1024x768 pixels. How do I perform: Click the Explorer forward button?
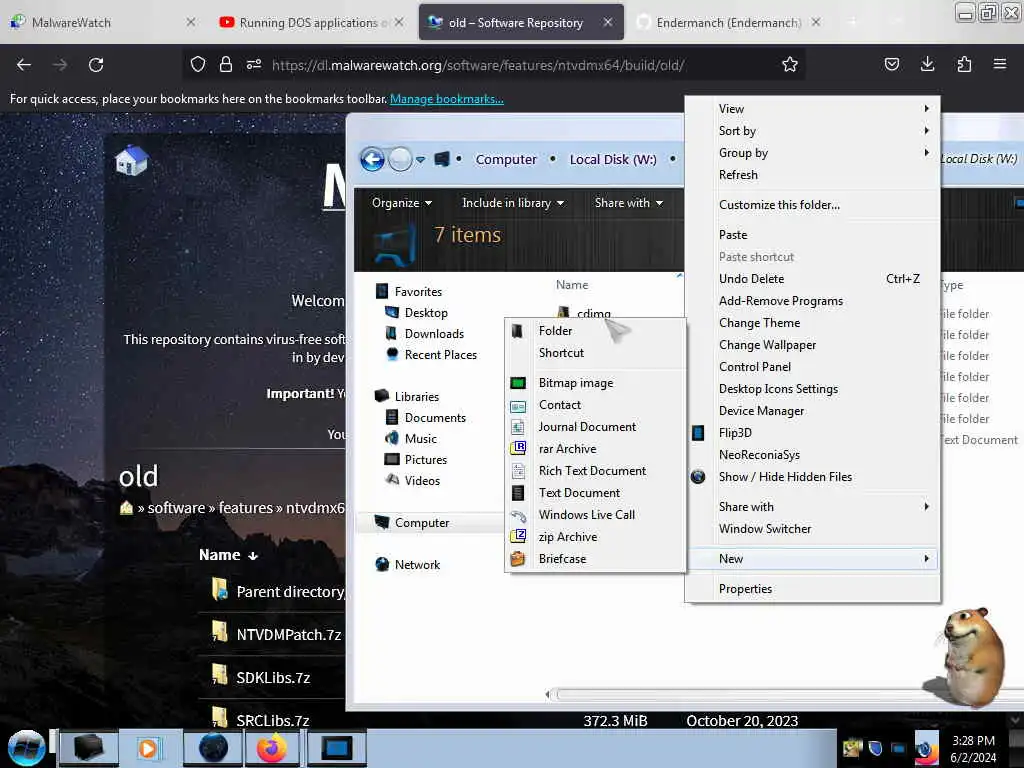pos(400,159)
